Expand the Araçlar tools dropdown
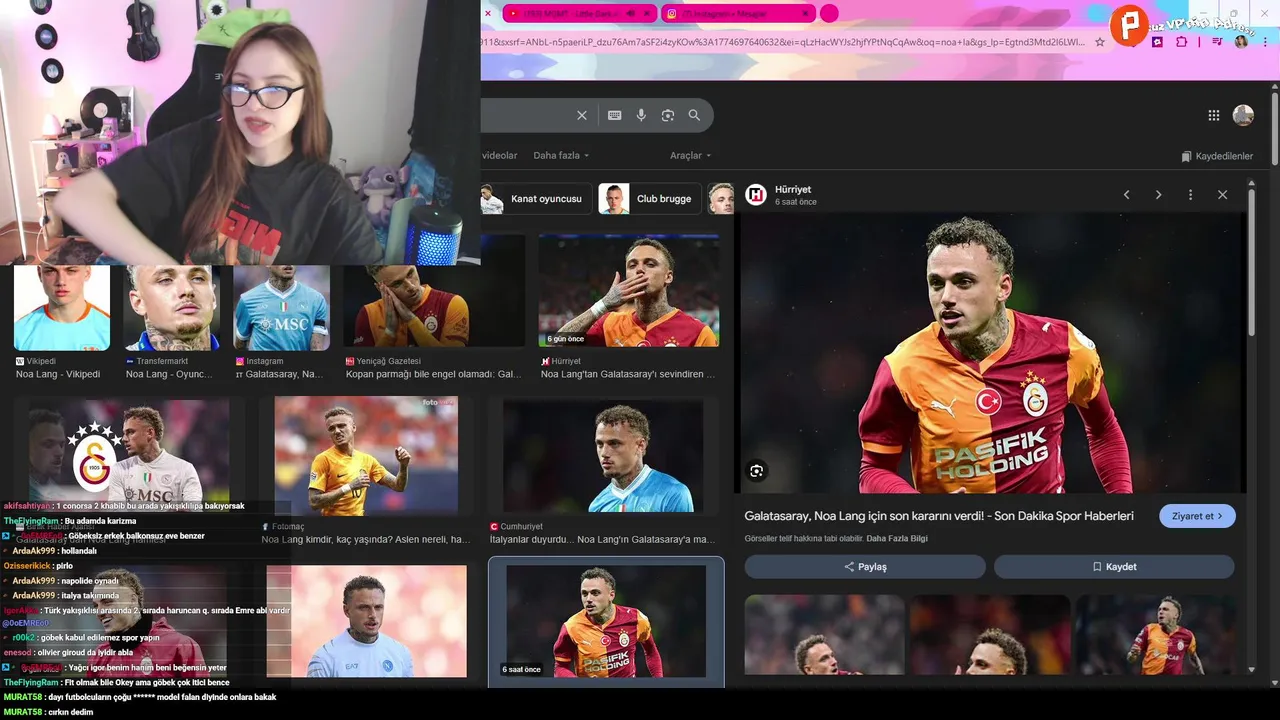The width and height of the screenshot is (1280, 720). click(691, 156)
